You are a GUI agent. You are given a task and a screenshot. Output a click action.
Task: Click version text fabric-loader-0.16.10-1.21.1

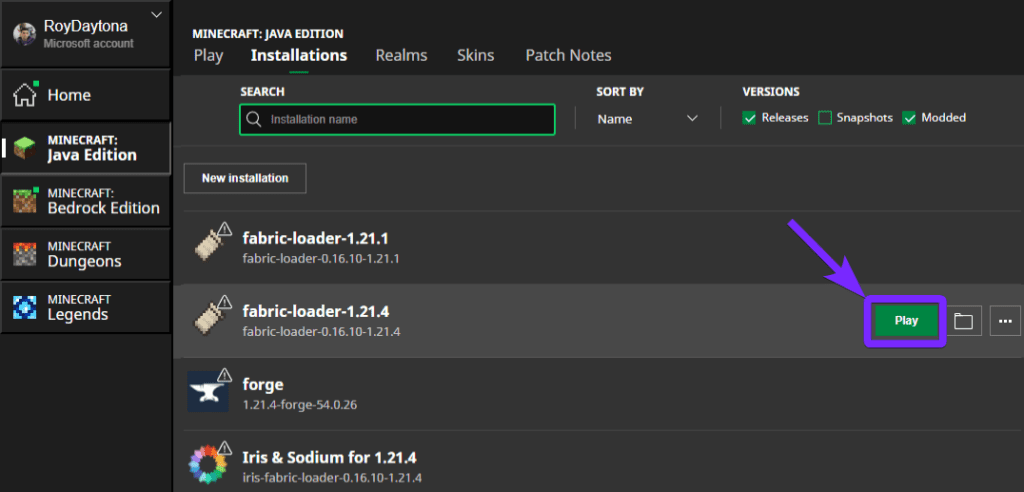[x=321, y=259]
